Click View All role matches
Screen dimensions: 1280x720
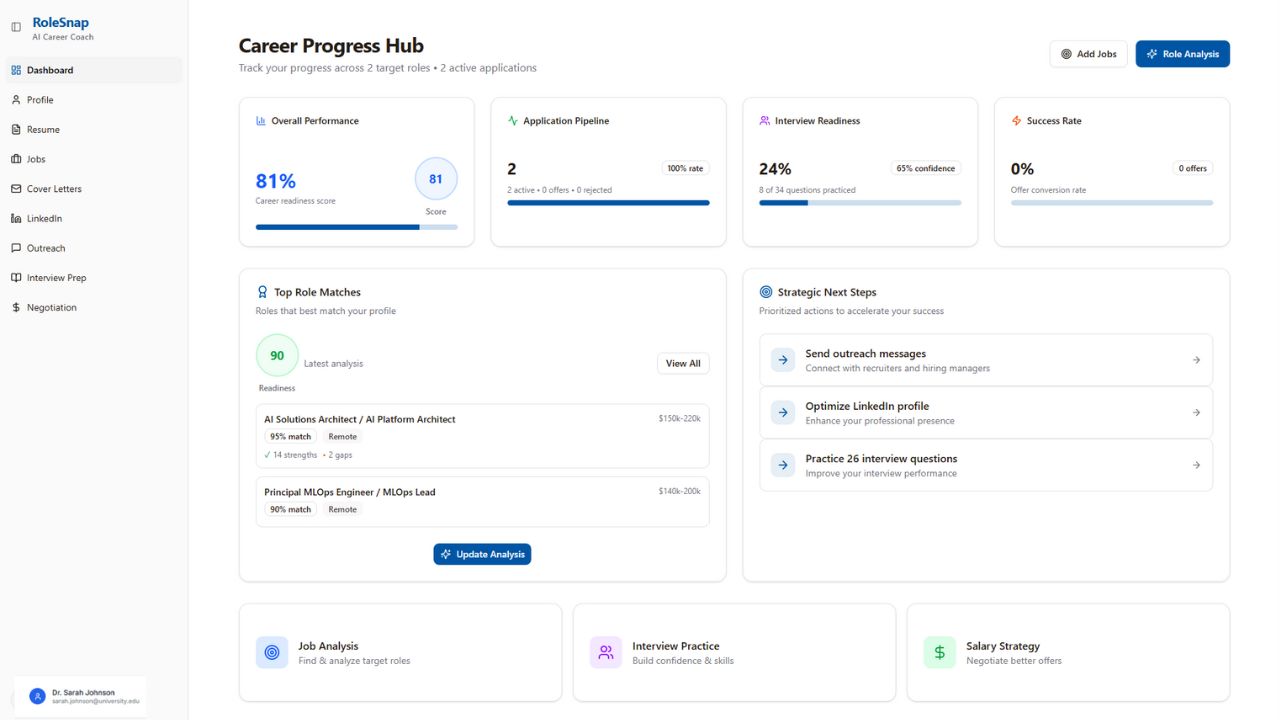(683, 364)
